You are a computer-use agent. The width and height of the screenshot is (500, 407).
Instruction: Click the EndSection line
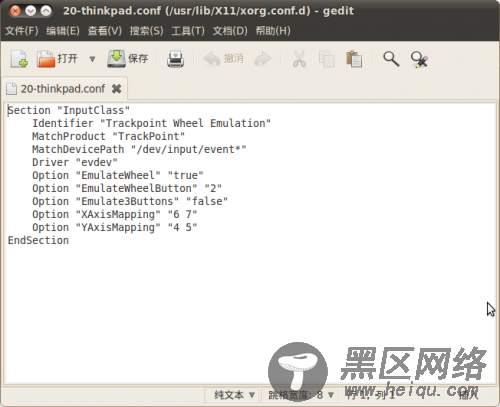[38, 240]
